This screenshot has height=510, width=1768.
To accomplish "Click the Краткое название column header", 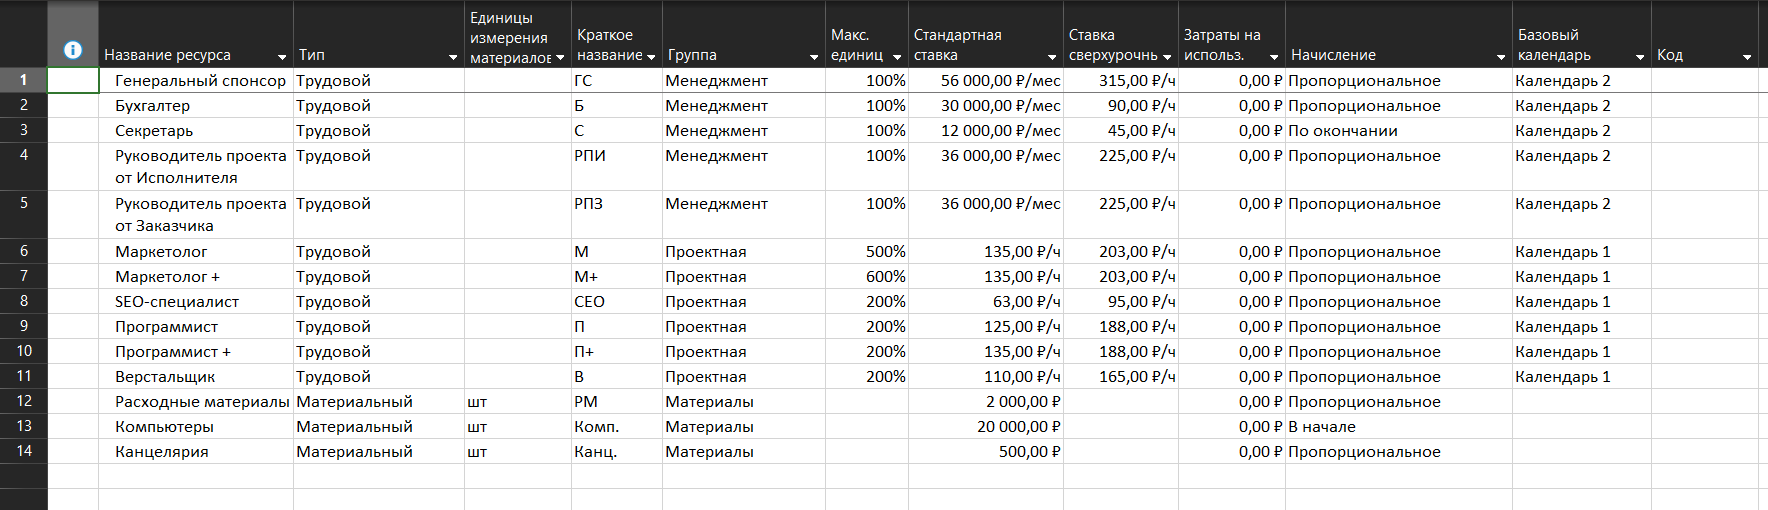I will coord(608,45).
